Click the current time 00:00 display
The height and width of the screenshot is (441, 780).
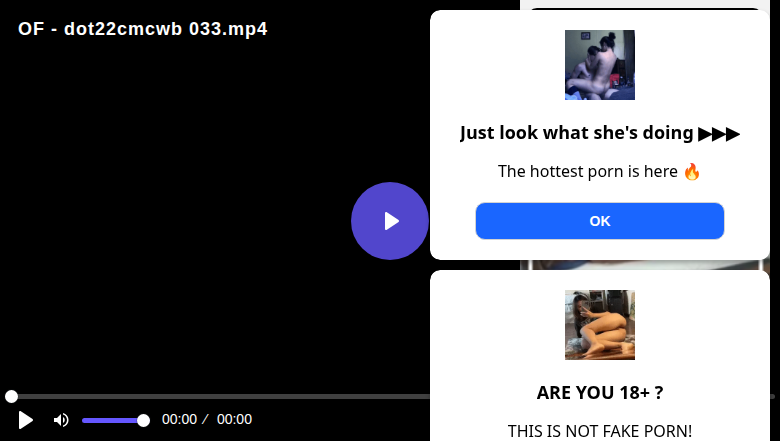click(x=179, y=419)
